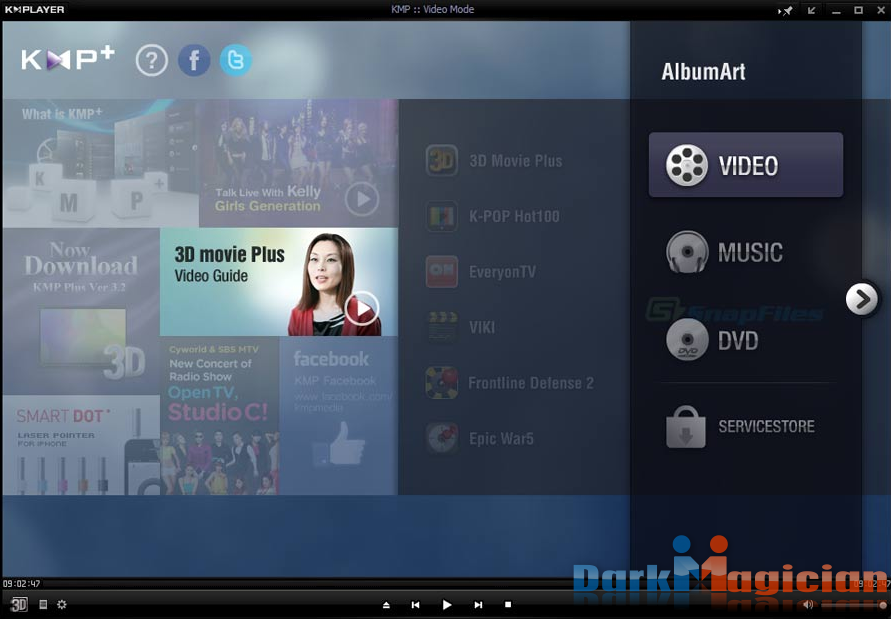Viewport: 891px width, 619px height.
Task: Click the playback seek bar
Action: (446, 583)
